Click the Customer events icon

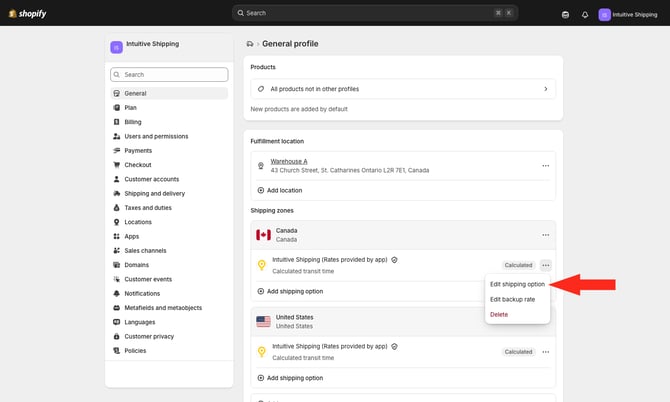(x=116, y=279)
